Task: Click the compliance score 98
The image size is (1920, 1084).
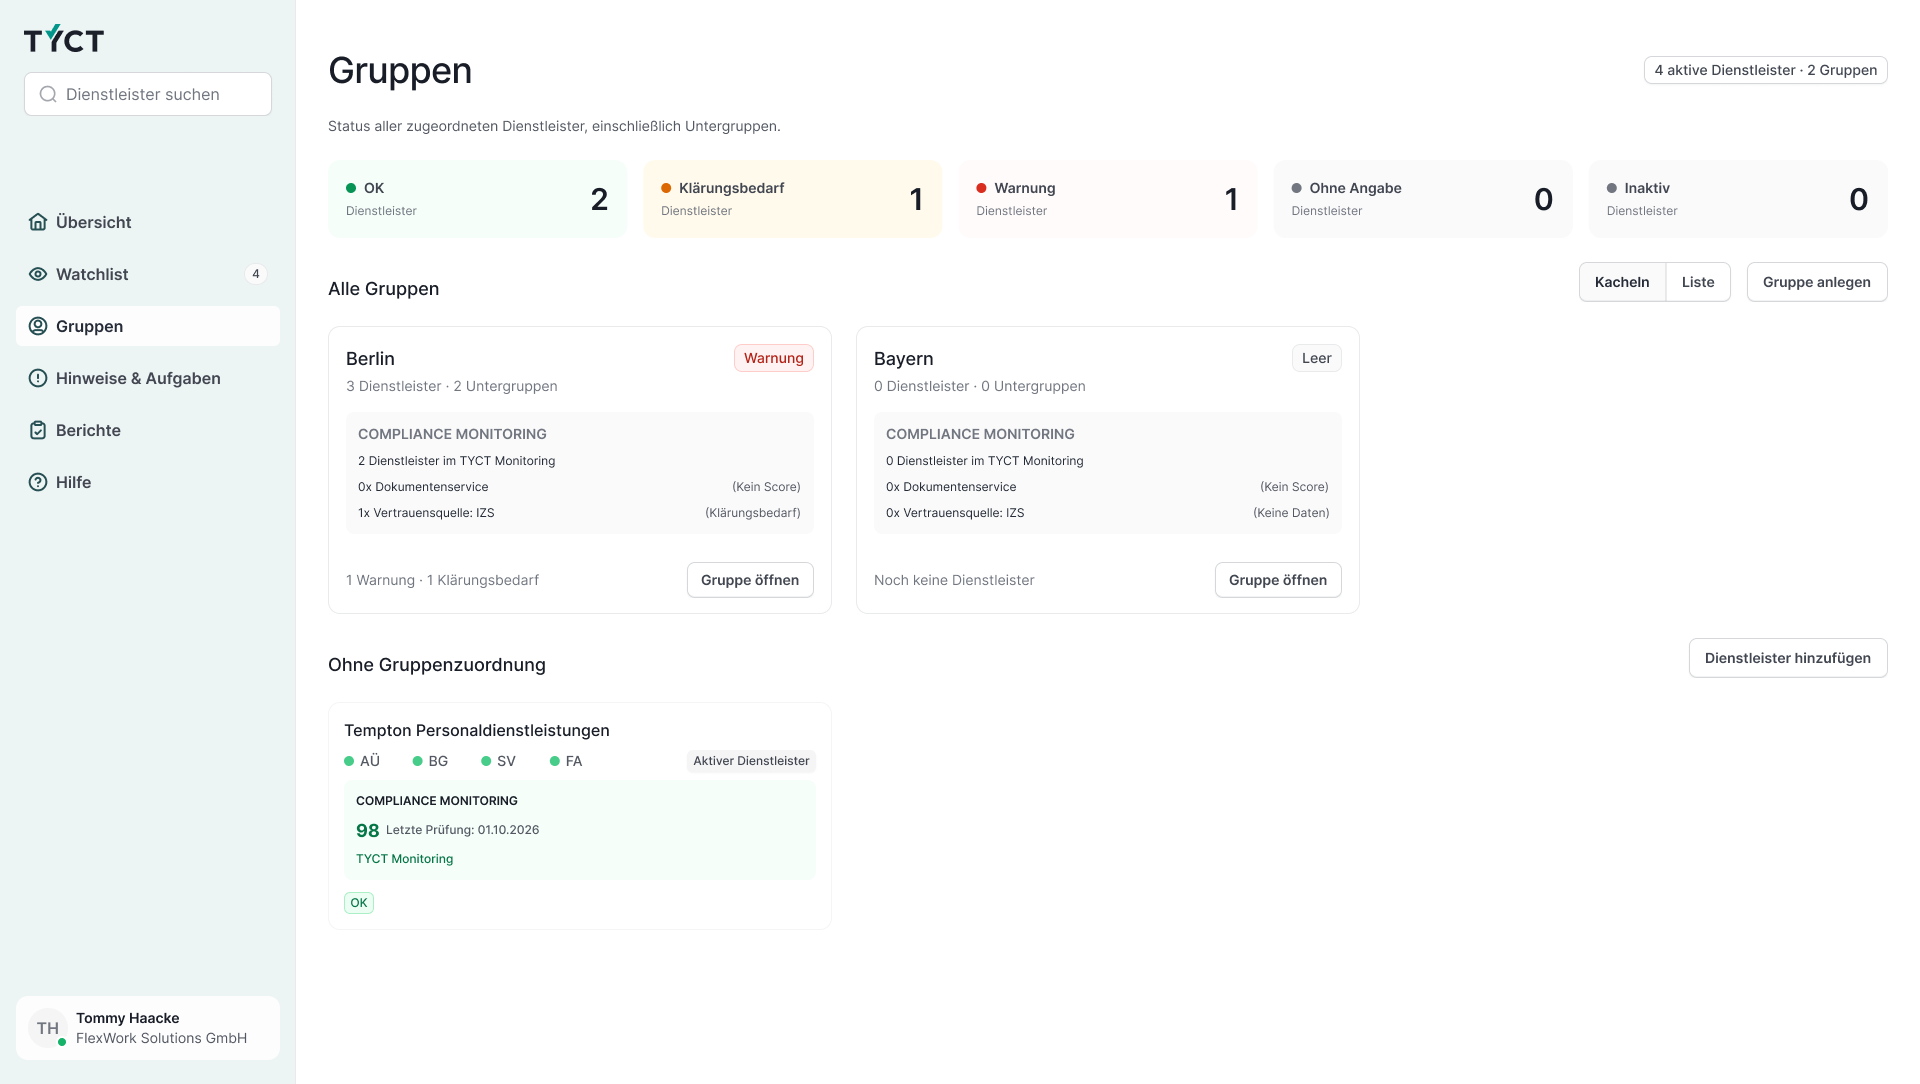Action: (368, 830)
